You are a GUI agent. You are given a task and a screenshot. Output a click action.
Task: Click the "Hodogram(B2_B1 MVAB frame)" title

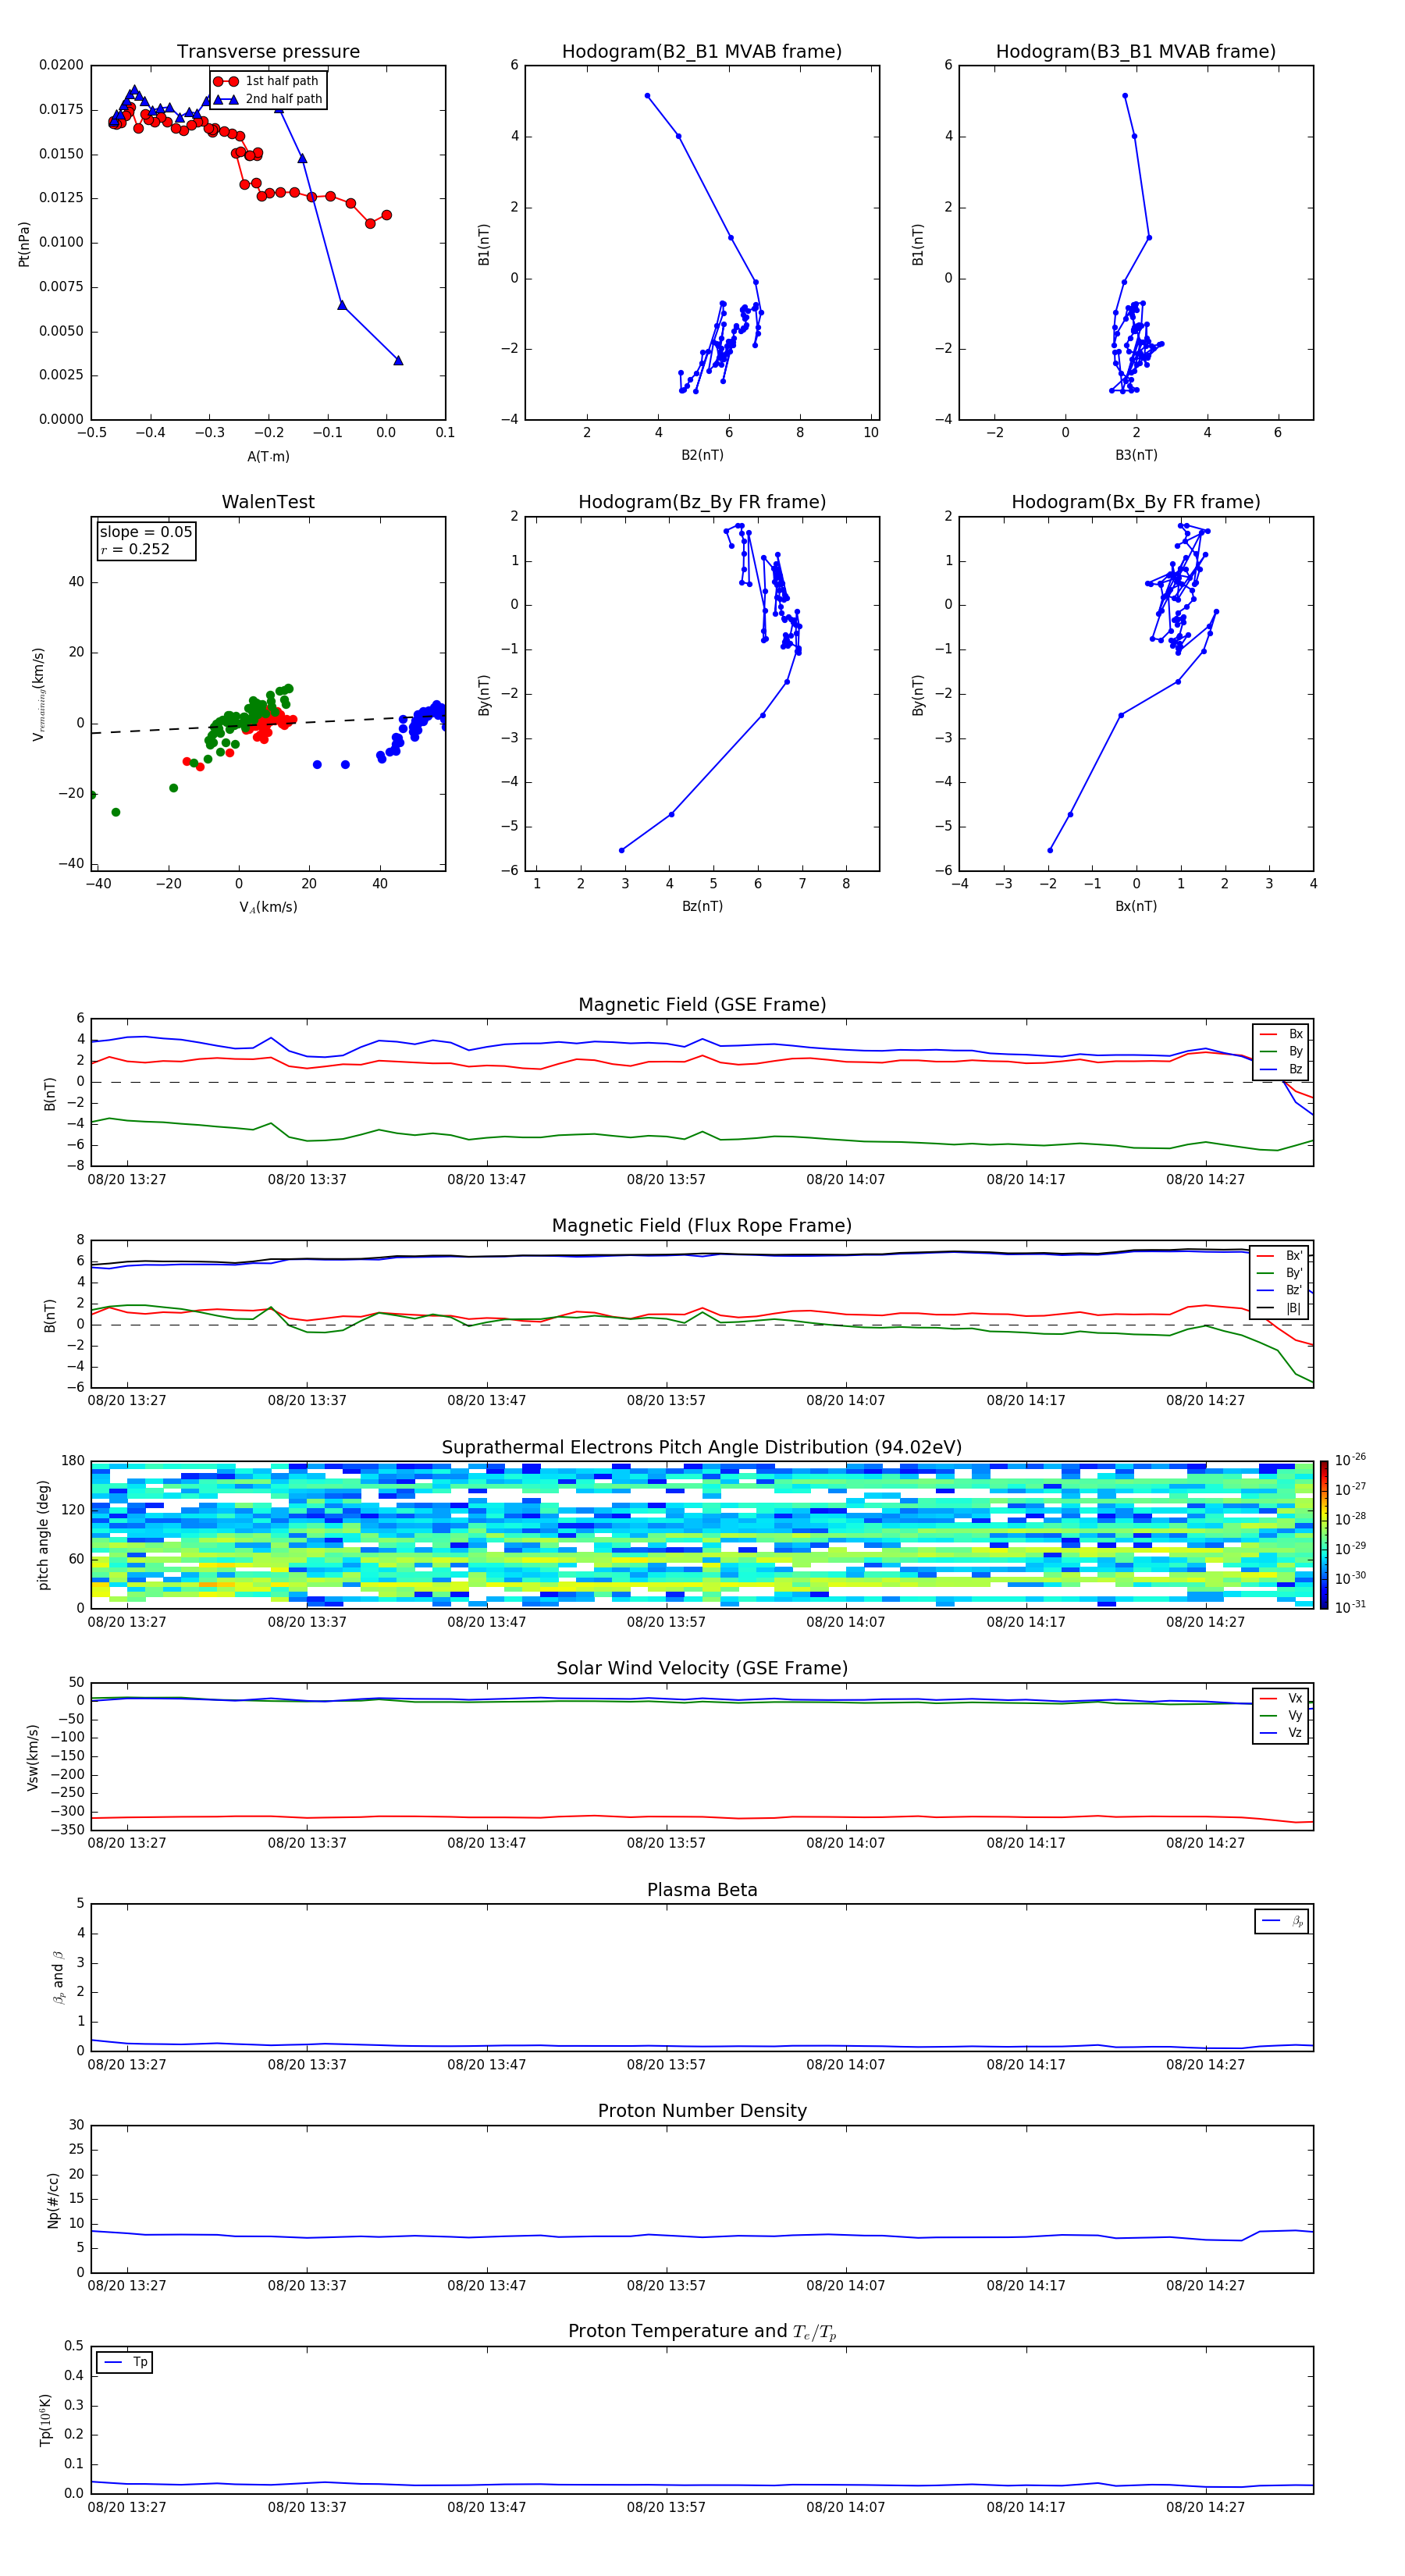(x=702, y=52)
